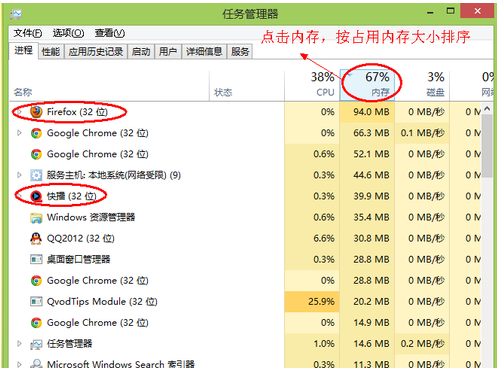Screen dimensions: 497x368
Task: Click the 快播 player process icon
Action: (36, 196)
